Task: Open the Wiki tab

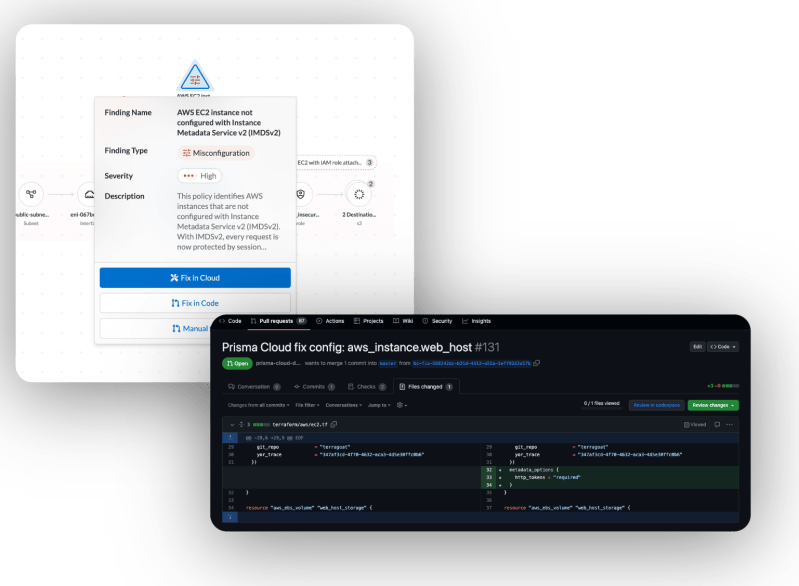Action: point(403,321)
